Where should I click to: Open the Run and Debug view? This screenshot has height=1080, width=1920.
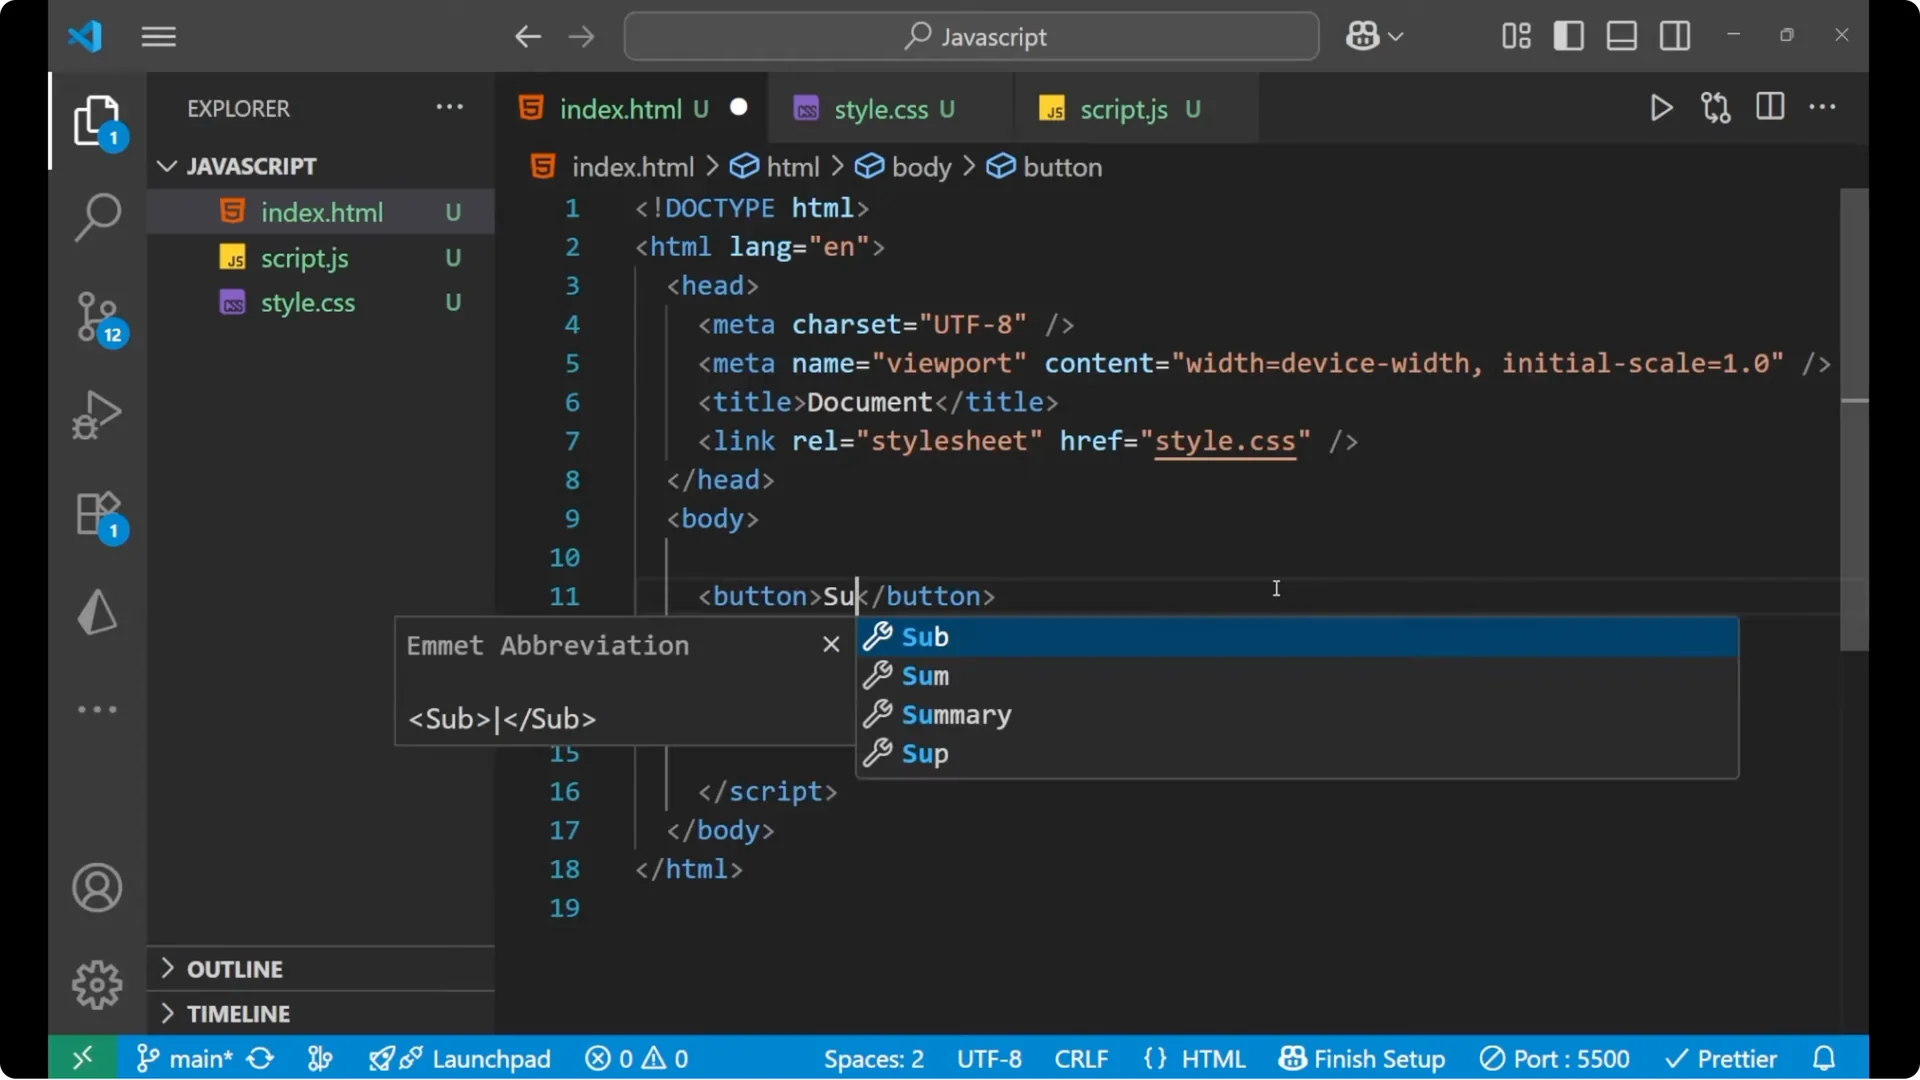[x=97, y=414]
